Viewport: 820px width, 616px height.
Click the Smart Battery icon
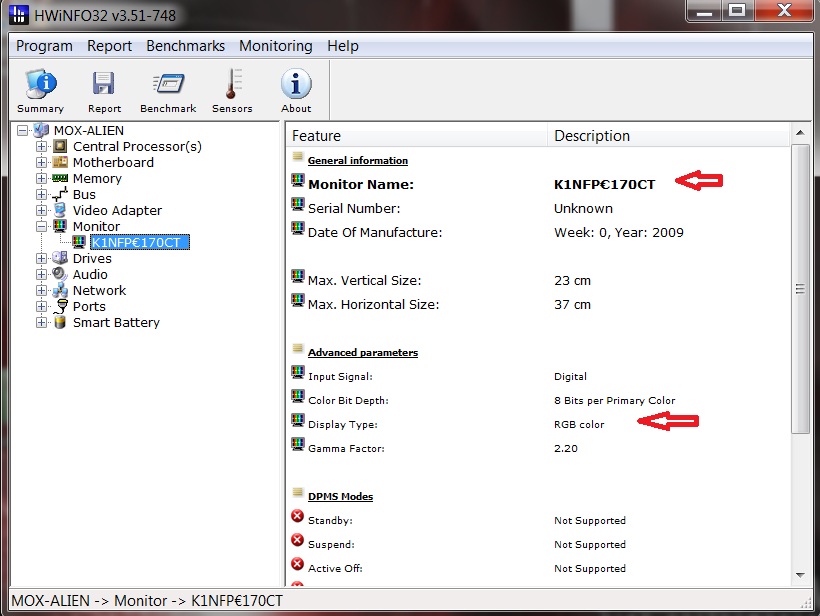pyautogui.click(x=60, y=322)
